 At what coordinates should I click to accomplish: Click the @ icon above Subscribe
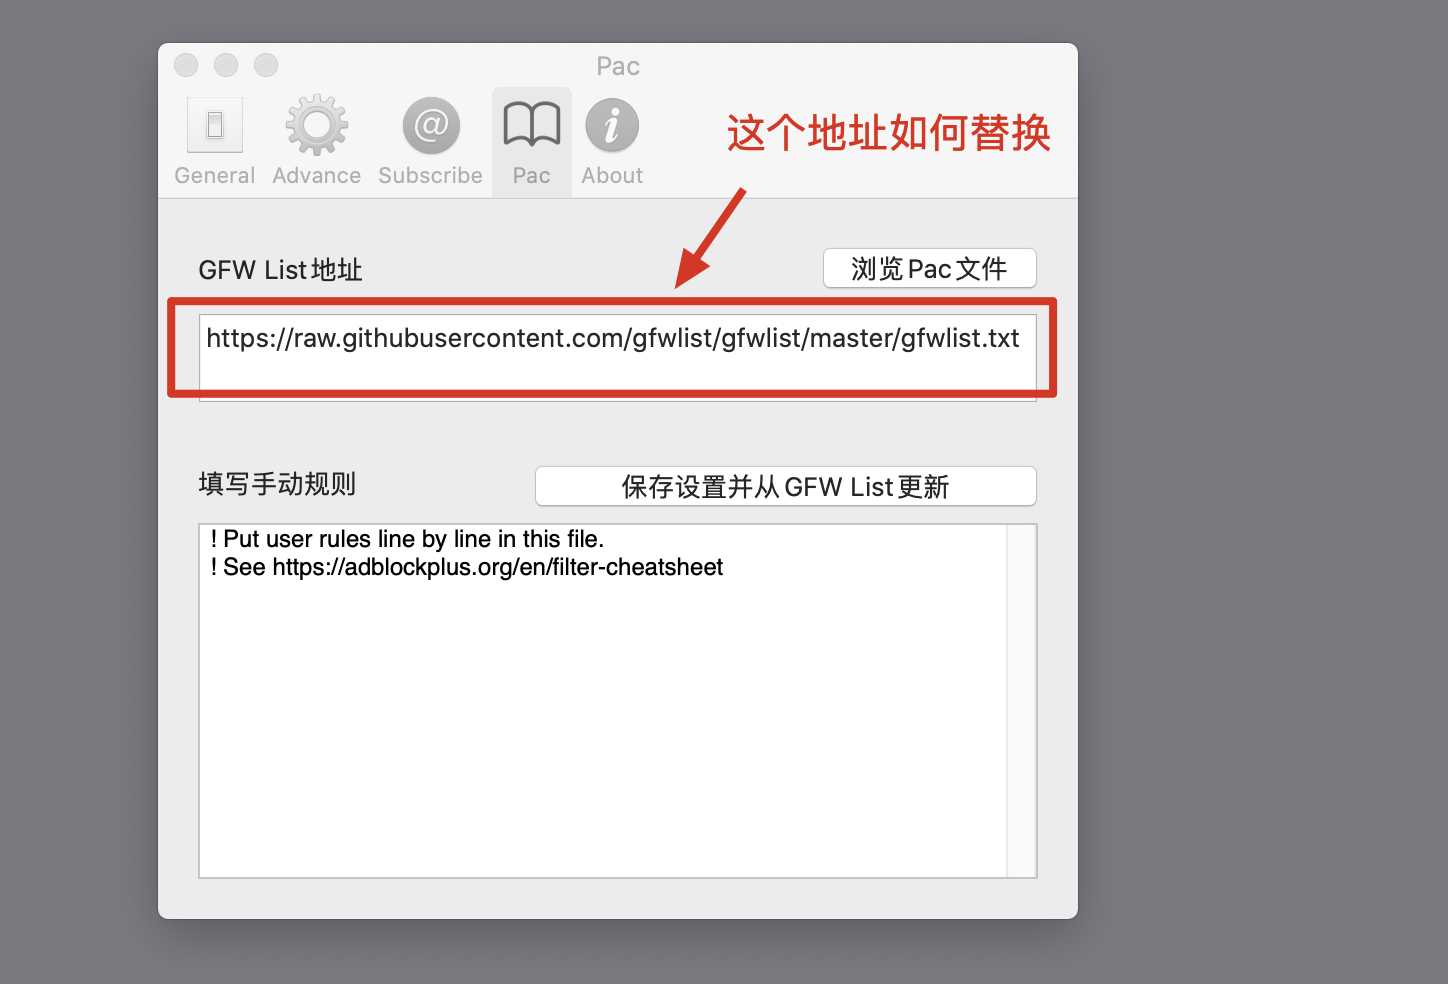(x=430, y=125)
